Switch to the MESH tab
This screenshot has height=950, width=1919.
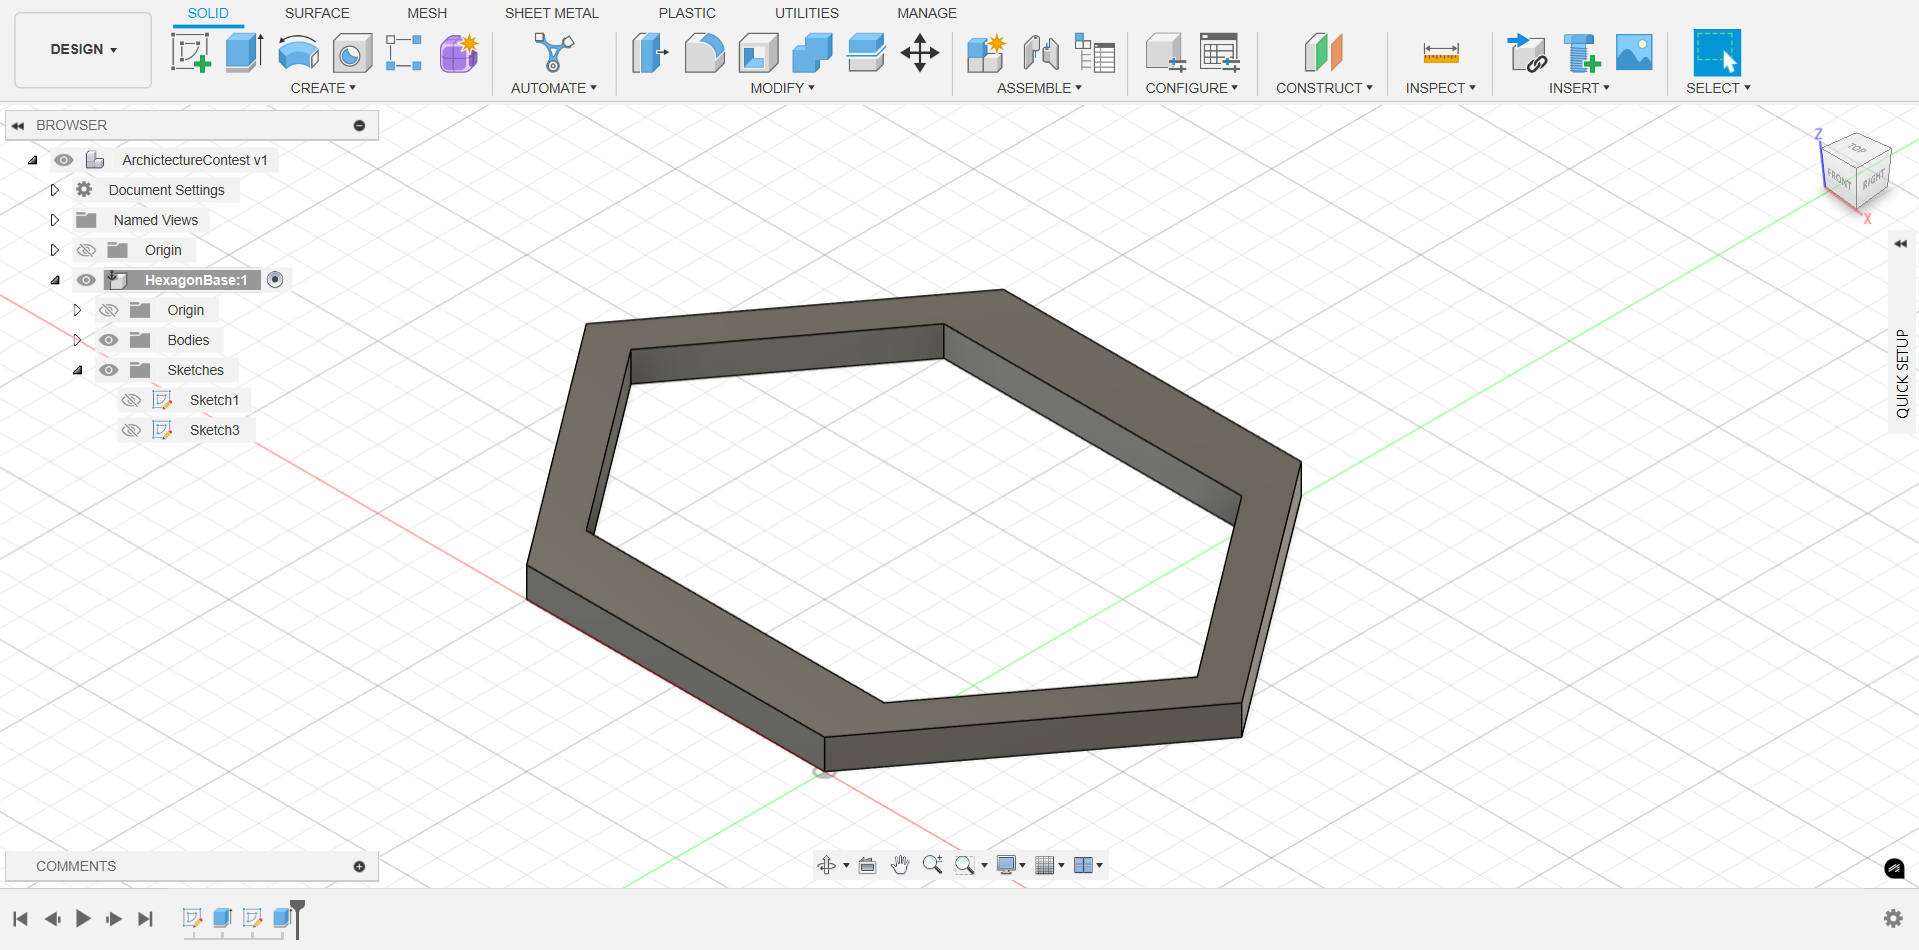(x=427, y=13)
